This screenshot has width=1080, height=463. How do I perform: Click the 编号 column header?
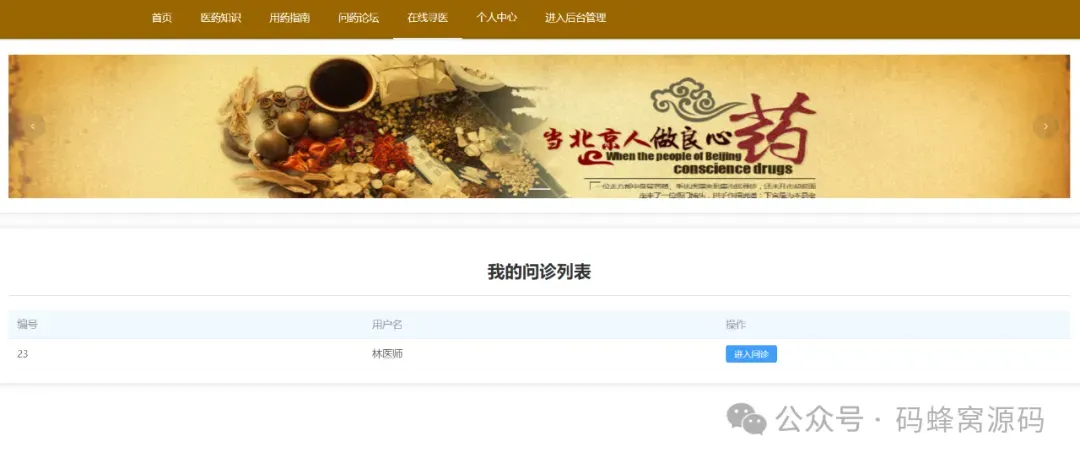tap(28, 325)
